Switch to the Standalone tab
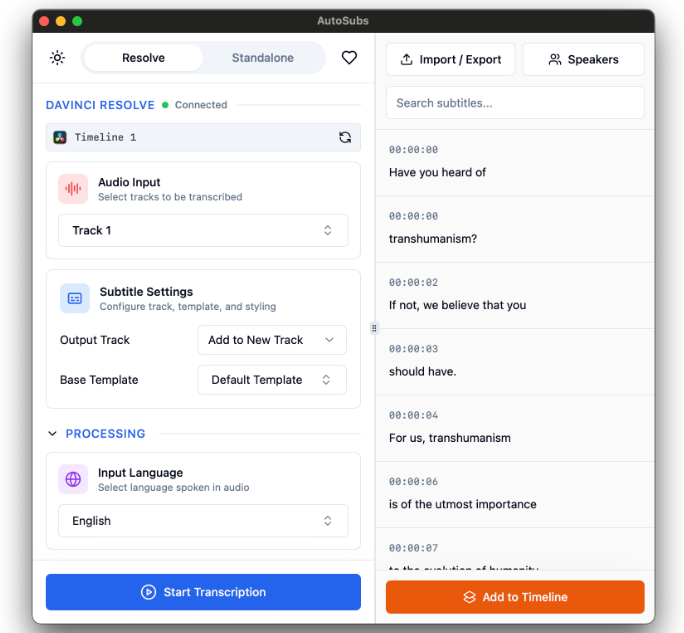The height and width of the screenshot is (633, 684). [x=263, y=58]
